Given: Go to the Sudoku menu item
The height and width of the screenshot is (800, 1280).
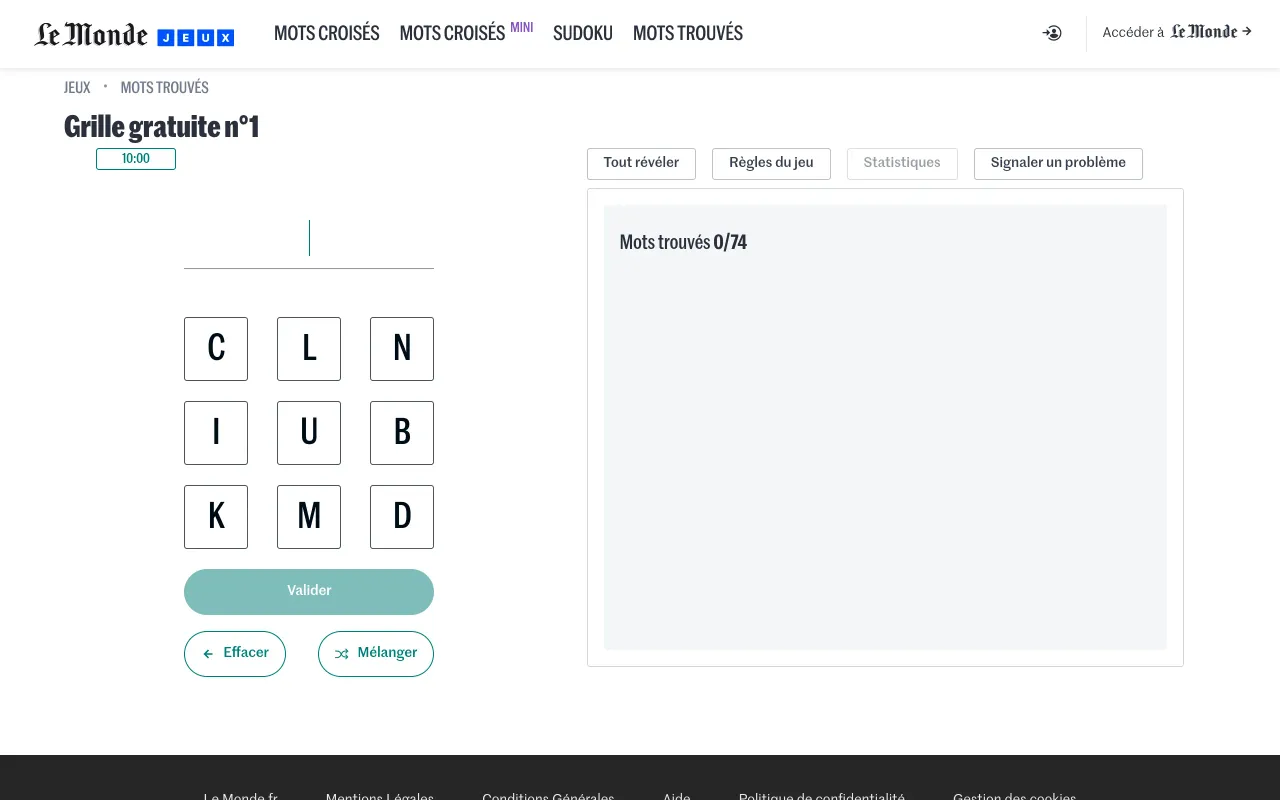Looking at the screenshot, I should [x=583, y=34].
